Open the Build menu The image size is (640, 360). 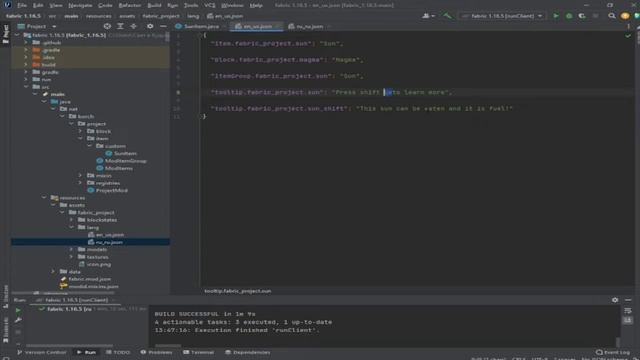pos(154,5)
